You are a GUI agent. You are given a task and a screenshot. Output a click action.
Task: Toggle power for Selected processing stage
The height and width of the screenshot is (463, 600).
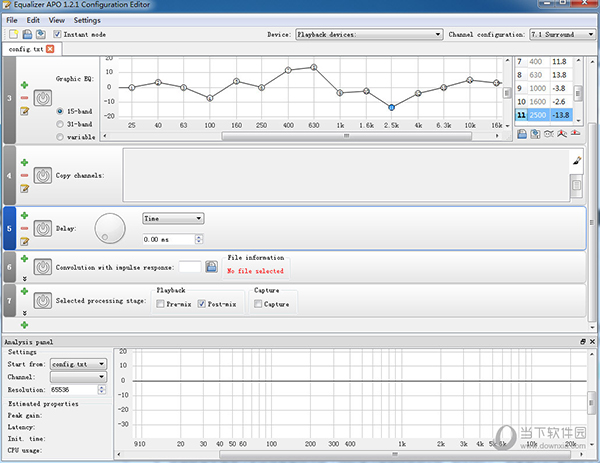click(43, 301)
